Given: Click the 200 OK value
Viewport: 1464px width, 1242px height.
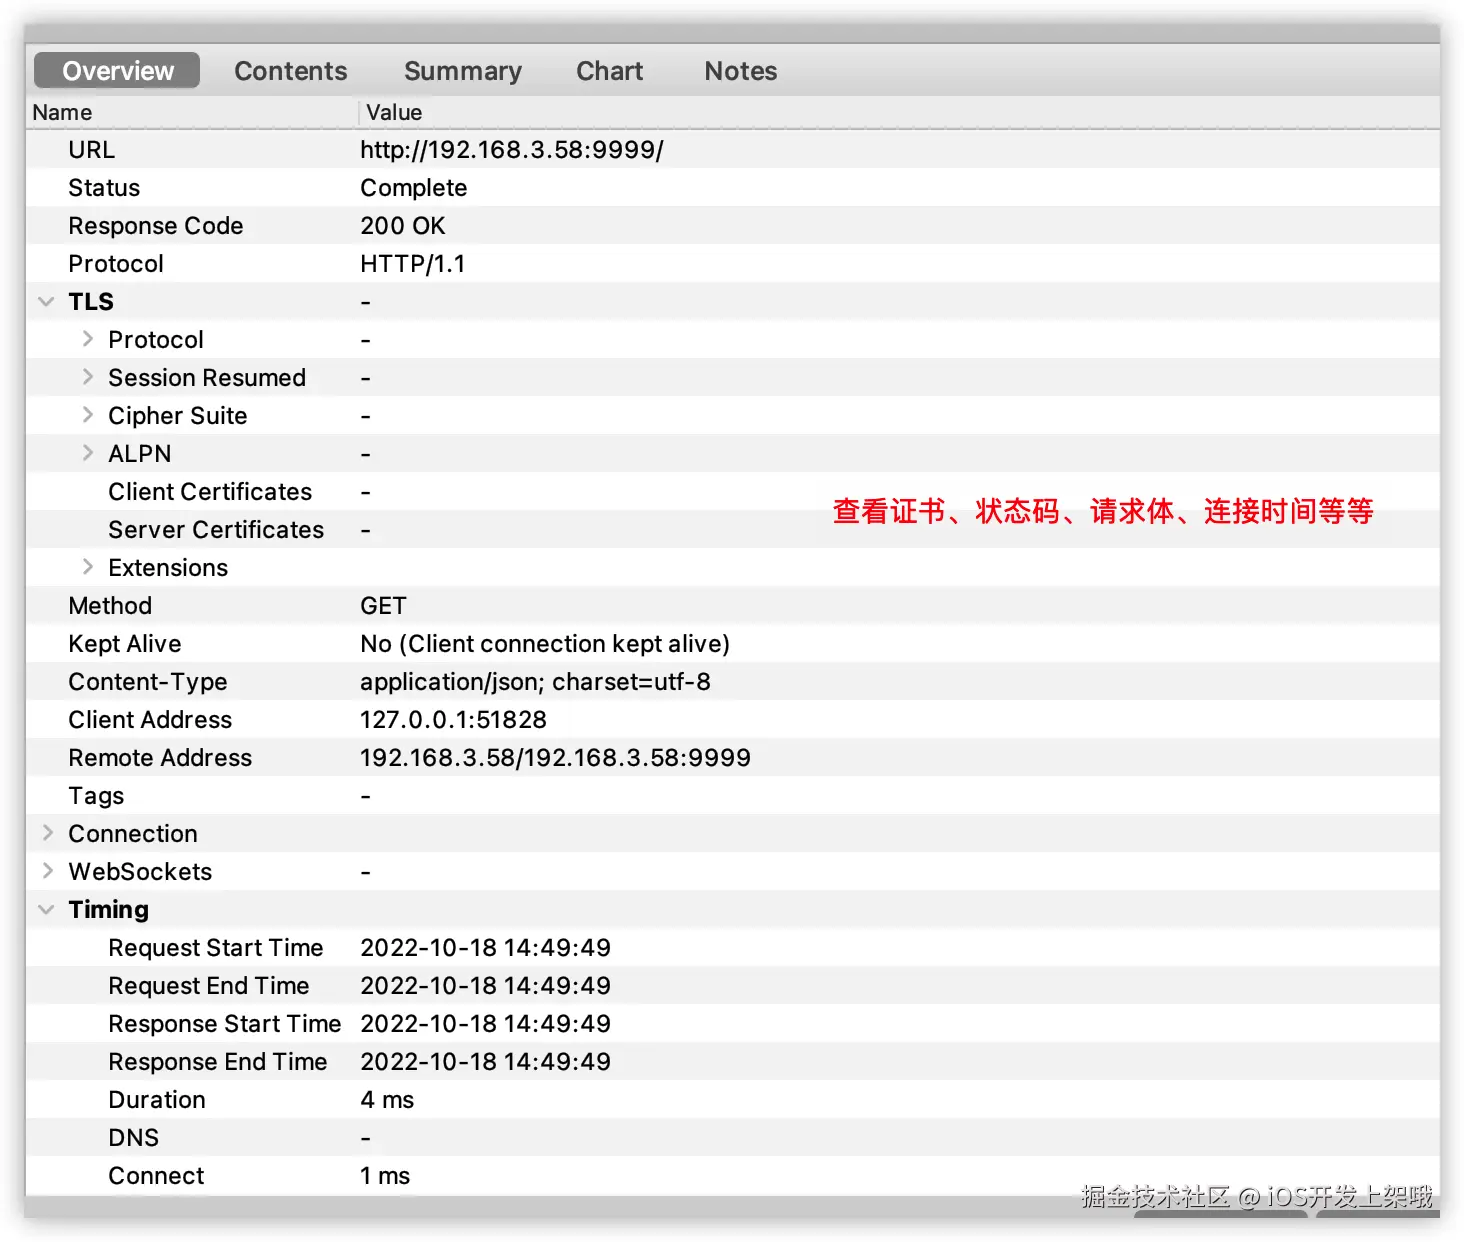Looking at the screenshot, I should coord(403,226).
